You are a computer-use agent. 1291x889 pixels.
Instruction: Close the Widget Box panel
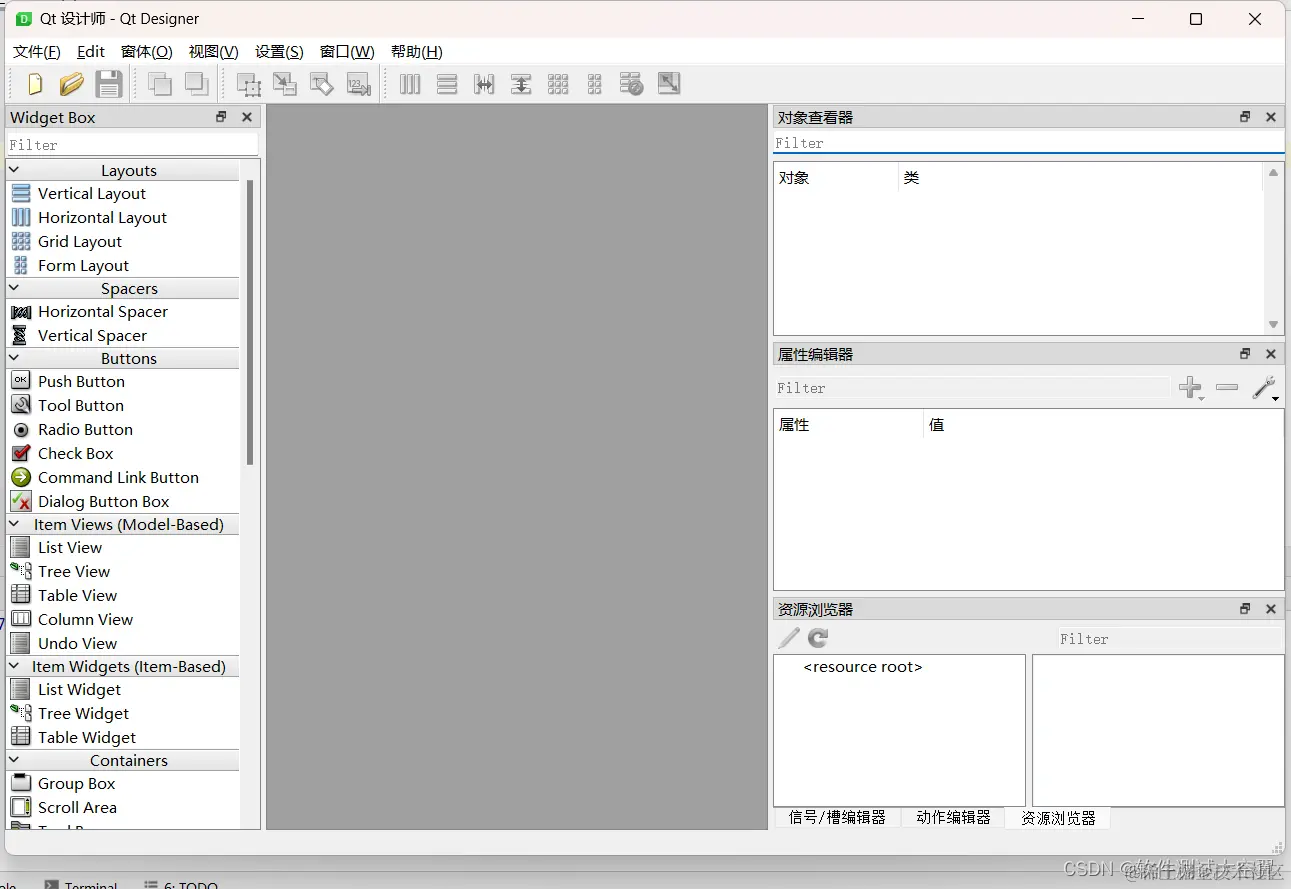click(247, 117)
